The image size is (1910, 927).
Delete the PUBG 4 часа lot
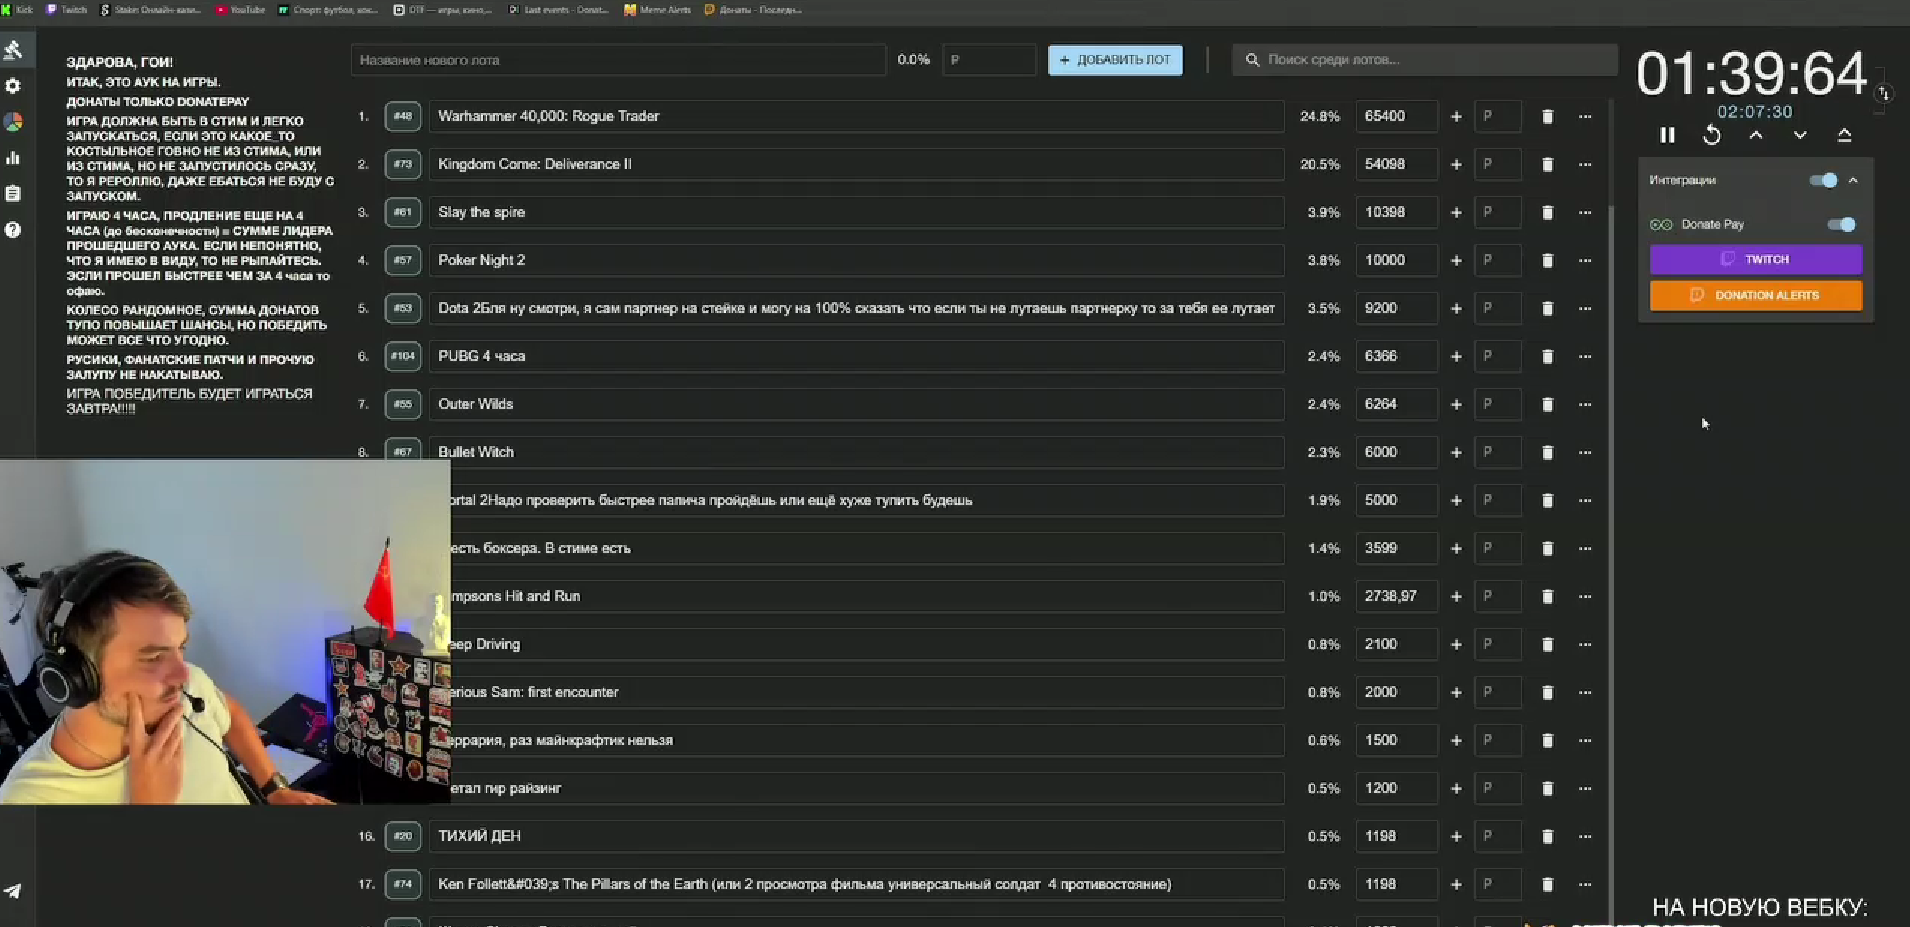(x=1547, y=356)
